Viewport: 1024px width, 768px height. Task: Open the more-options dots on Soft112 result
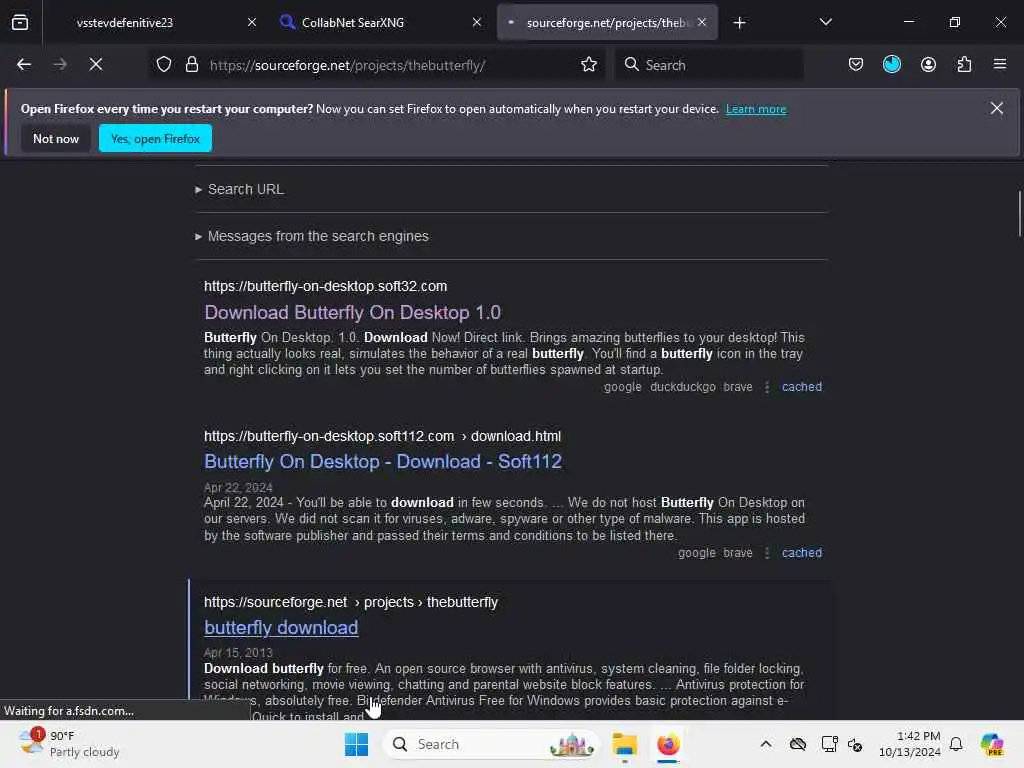pyautogui.click(x=767, y=553)
